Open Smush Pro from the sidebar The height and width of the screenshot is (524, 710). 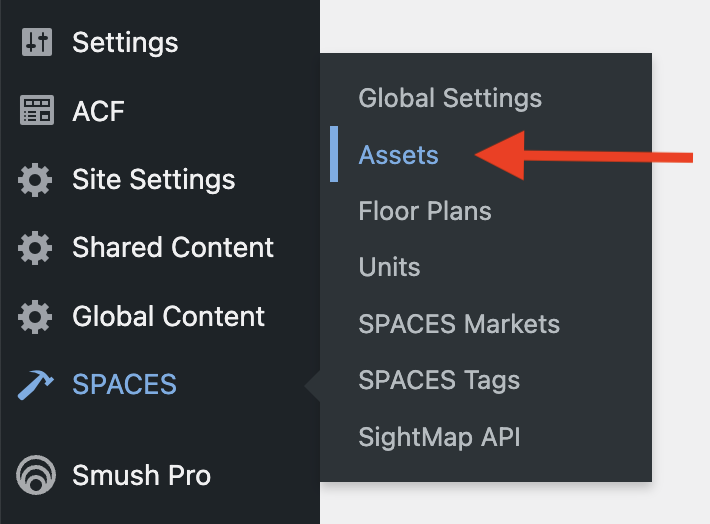point(141,475)
